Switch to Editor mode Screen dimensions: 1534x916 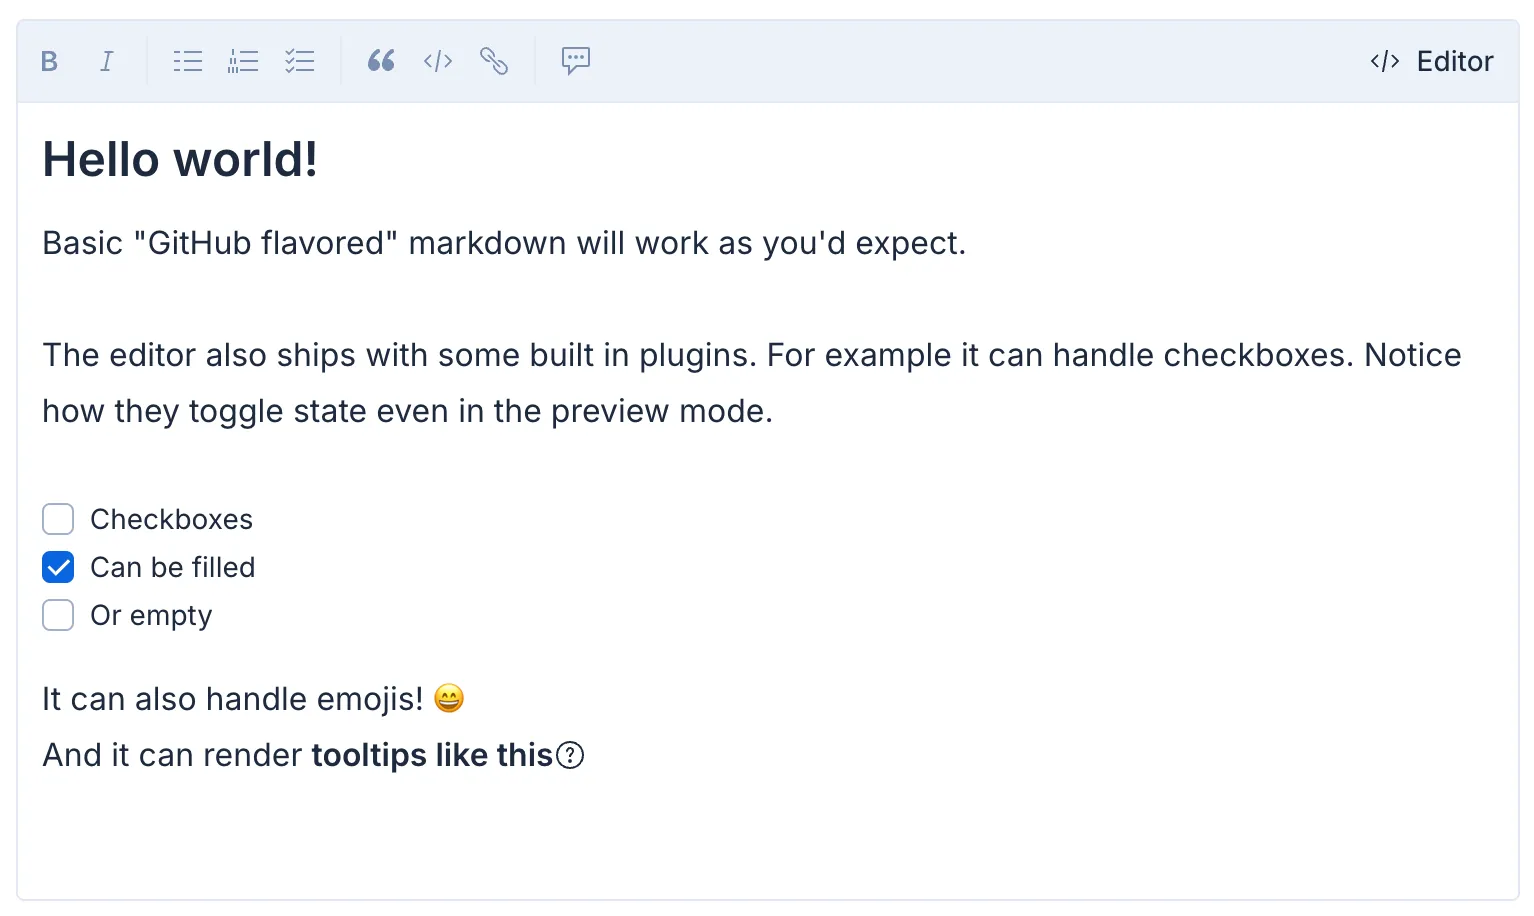point(1432,62)
